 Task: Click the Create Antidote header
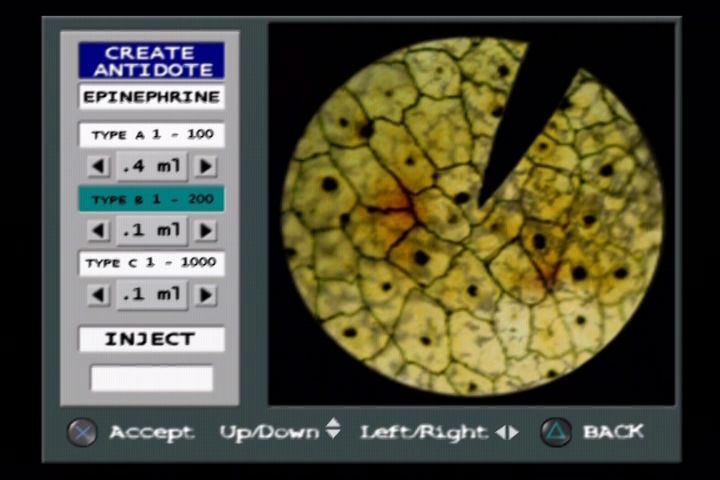click(152, 61)
